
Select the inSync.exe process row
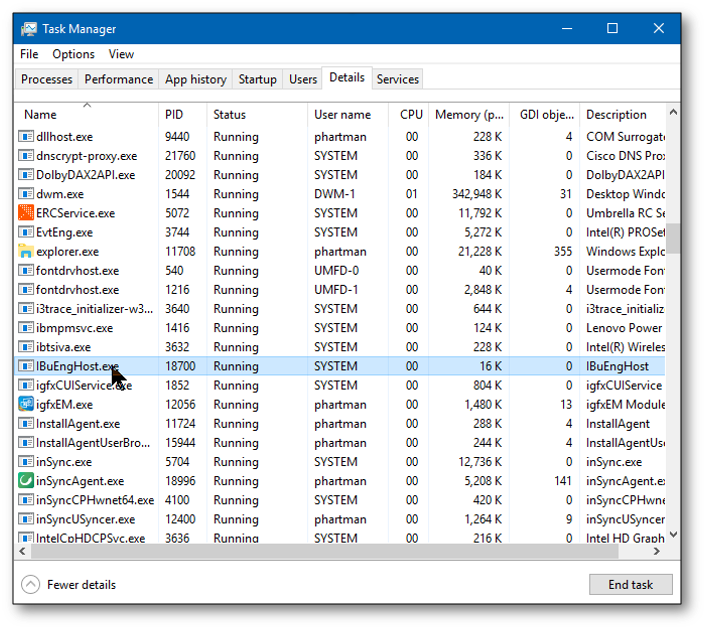(300, 462)
